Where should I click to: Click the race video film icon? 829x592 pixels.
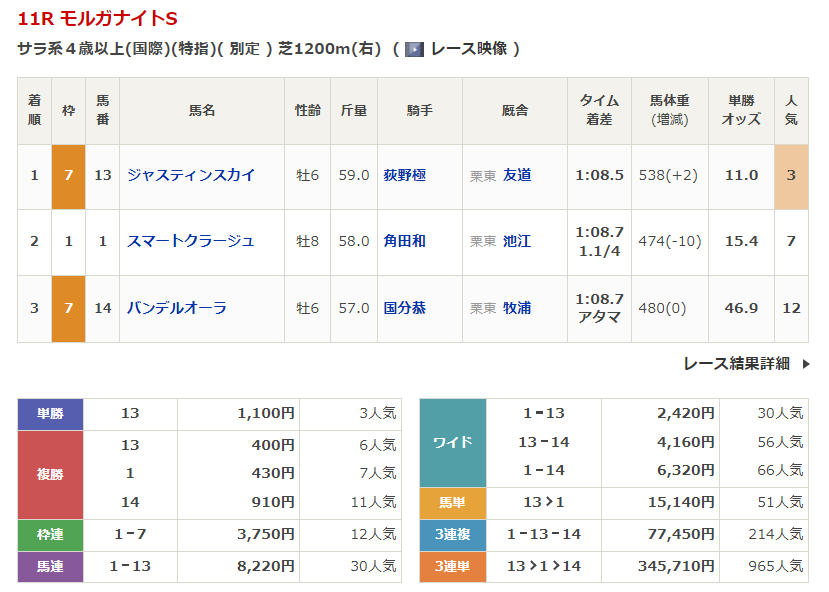[414, 49]
